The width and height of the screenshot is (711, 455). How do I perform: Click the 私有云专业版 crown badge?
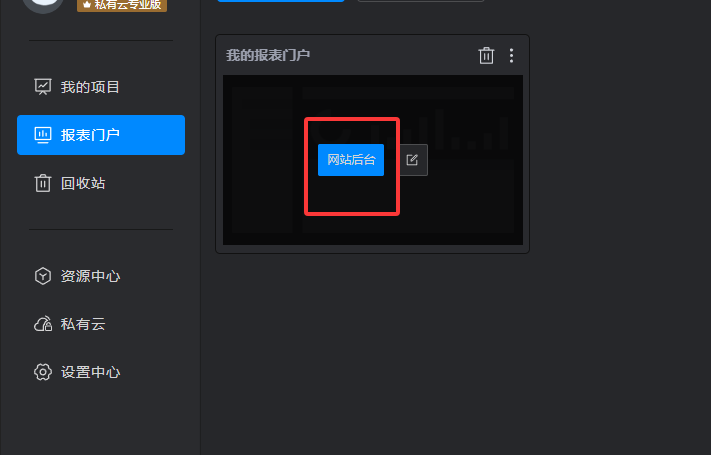coord(122,5)
